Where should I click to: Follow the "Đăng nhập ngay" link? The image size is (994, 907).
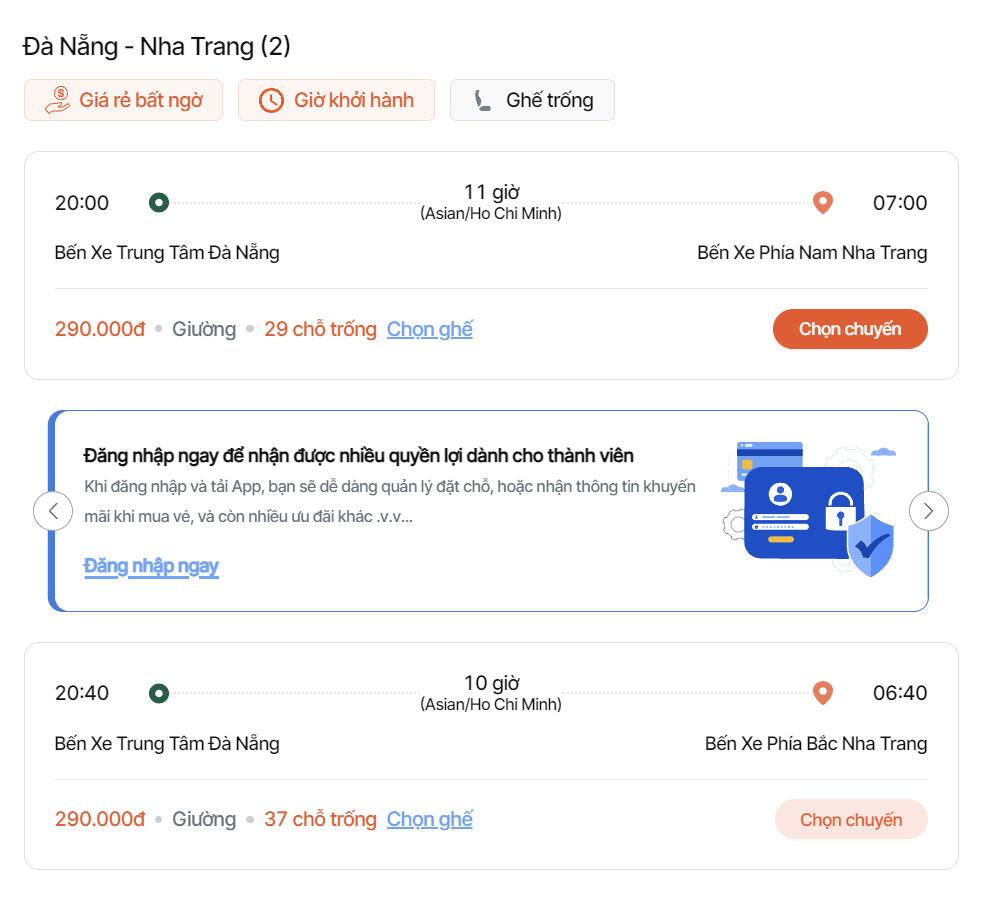tap(151, 566)
